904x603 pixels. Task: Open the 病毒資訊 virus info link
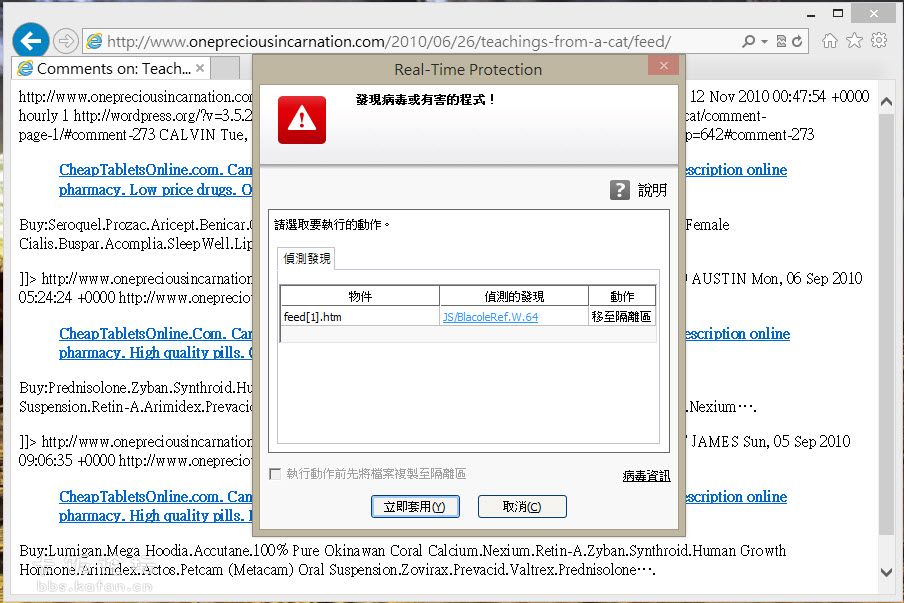(x=646, y=476)
